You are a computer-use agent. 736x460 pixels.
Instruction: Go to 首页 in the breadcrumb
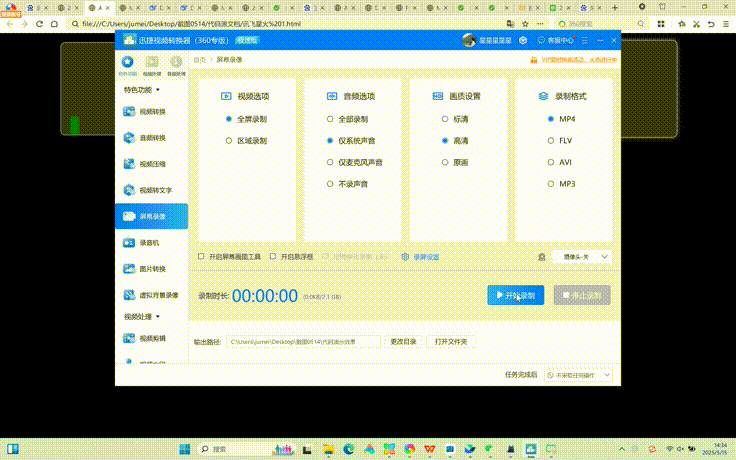tap(199, 60)
